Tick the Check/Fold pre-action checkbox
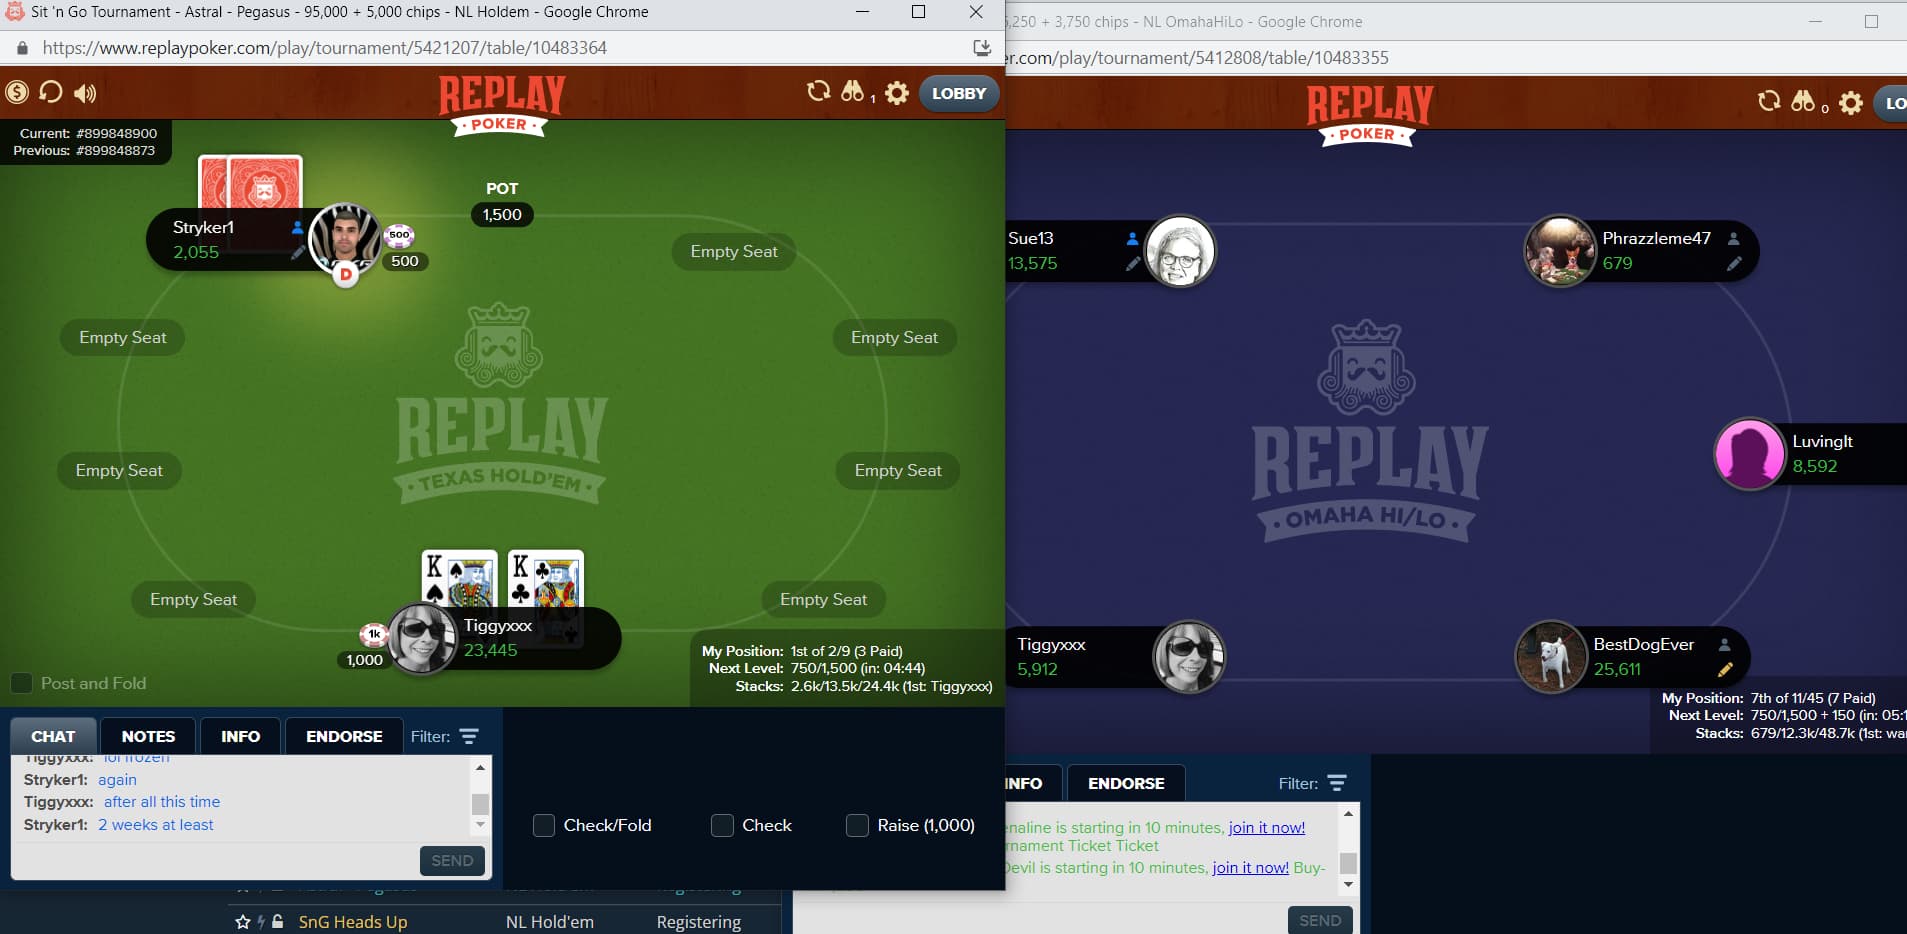 pos(543,825)
